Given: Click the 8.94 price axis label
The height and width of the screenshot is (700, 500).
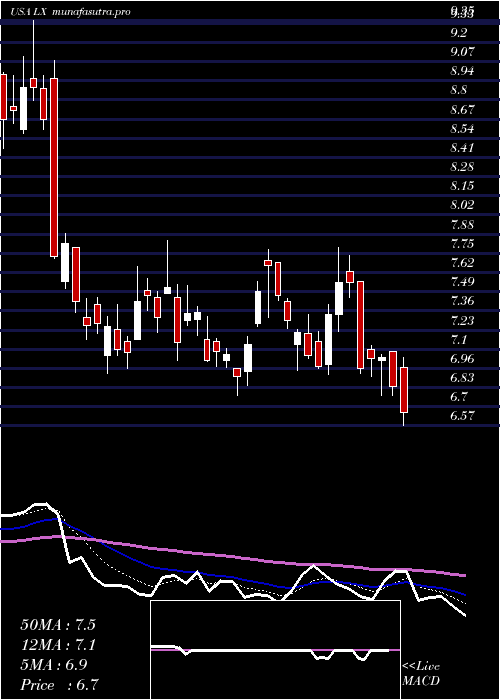Looking at the screenshot, I should (462, 71).
